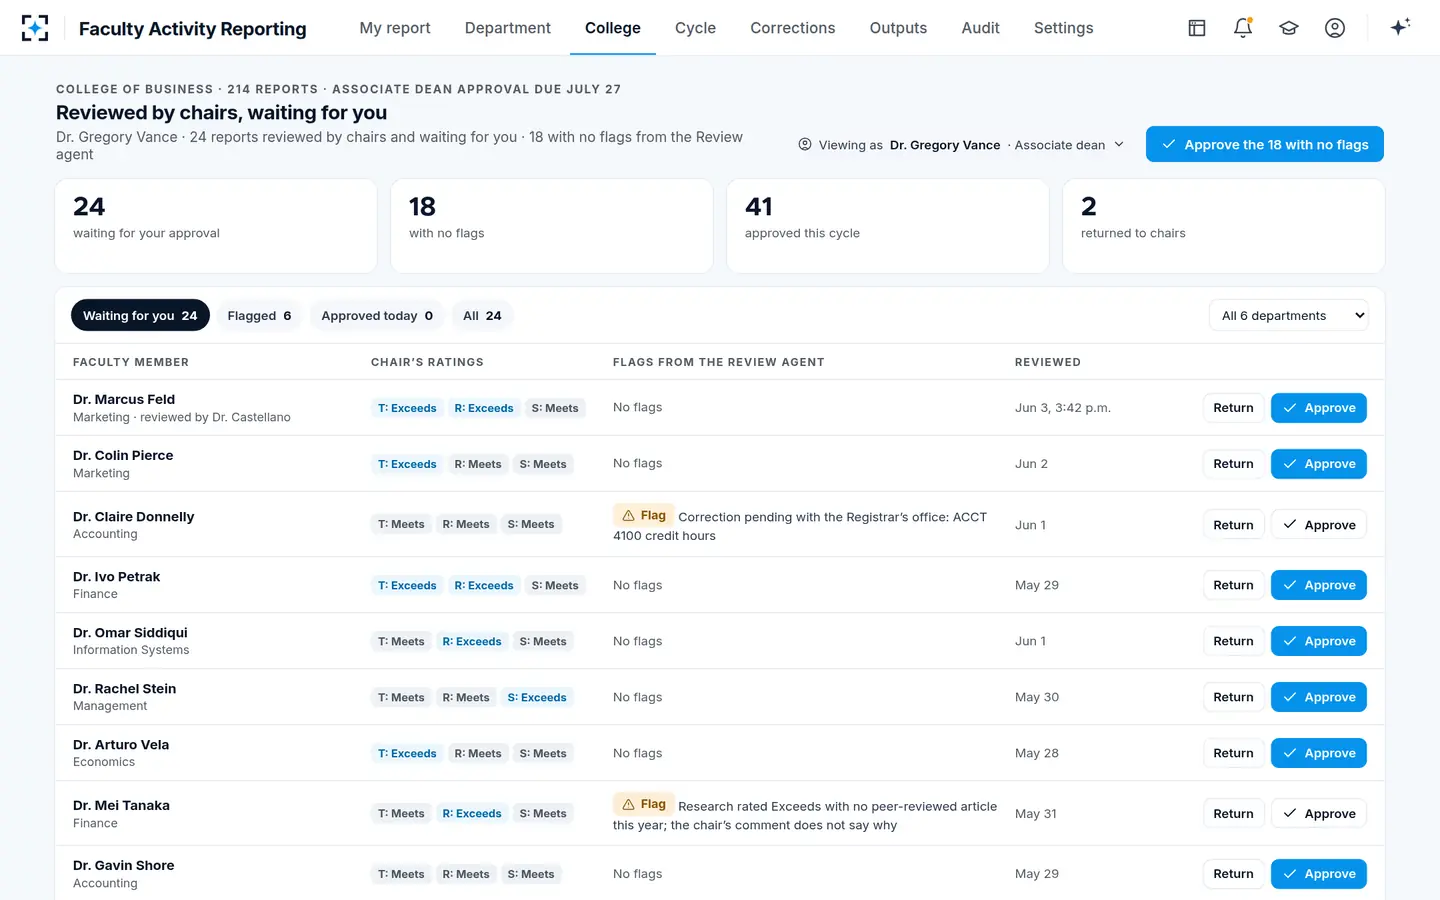Switch to the Department tab

[x=508, y=28]
